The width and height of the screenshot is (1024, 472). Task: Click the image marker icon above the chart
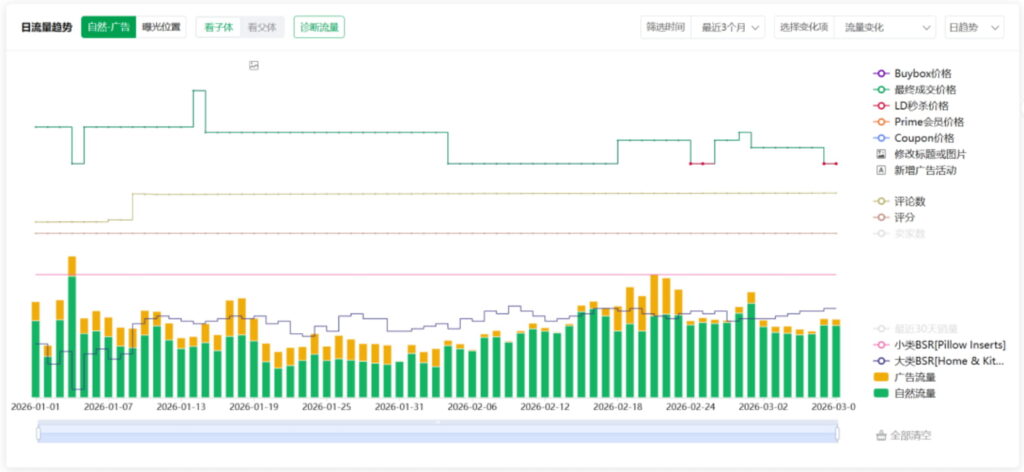(x=254, y=66)
